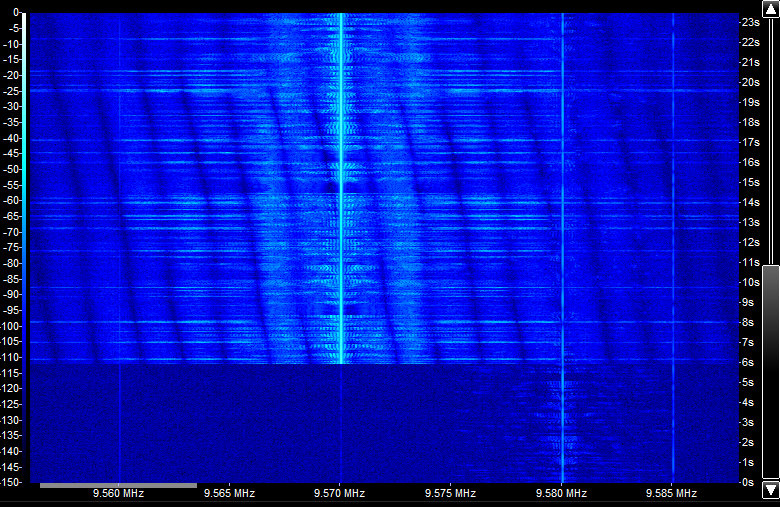The image size is (780, 507).
Task: Click the scroll up arrow button
Action: coord(771,9)
